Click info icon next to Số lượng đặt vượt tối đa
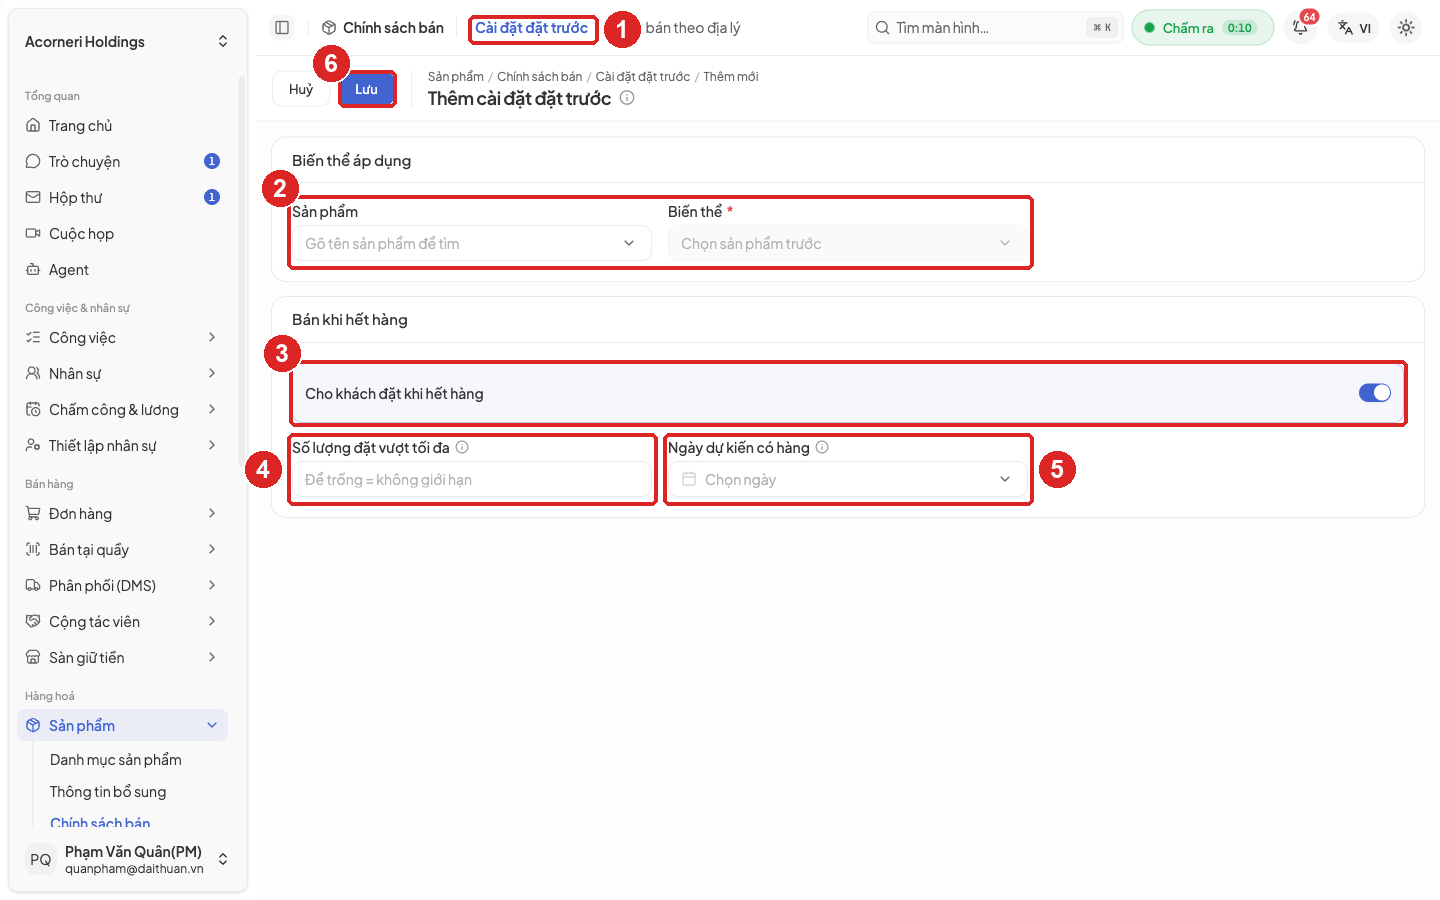Viewport: 1440px width, 900px height. tap(462, 448)
